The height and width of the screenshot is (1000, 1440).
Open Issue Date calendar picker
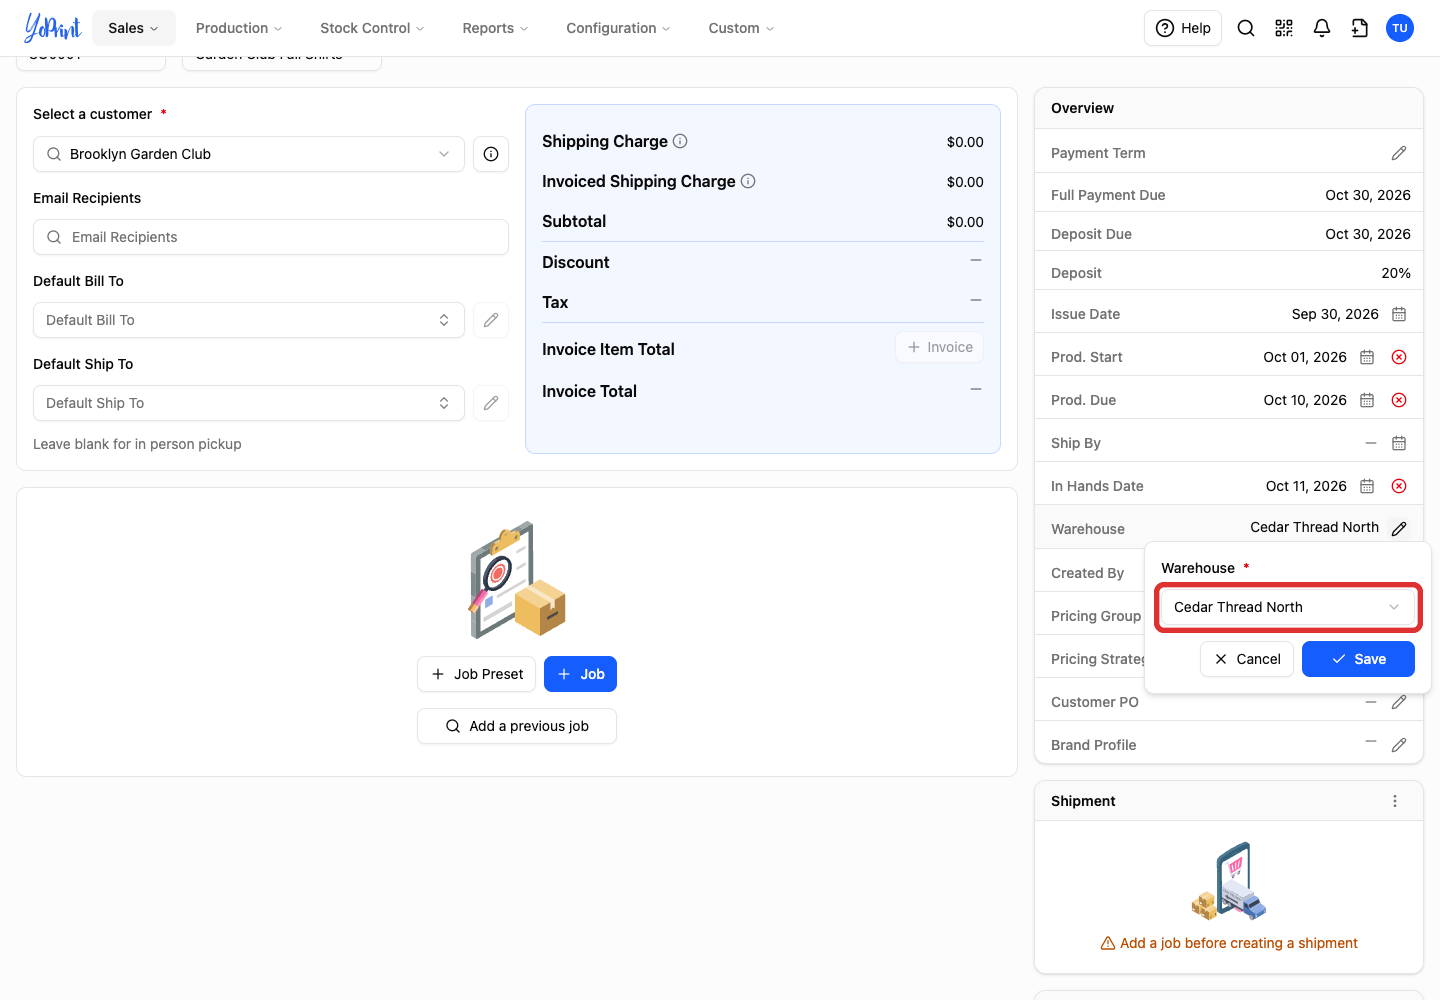(x=1399, y=314)
